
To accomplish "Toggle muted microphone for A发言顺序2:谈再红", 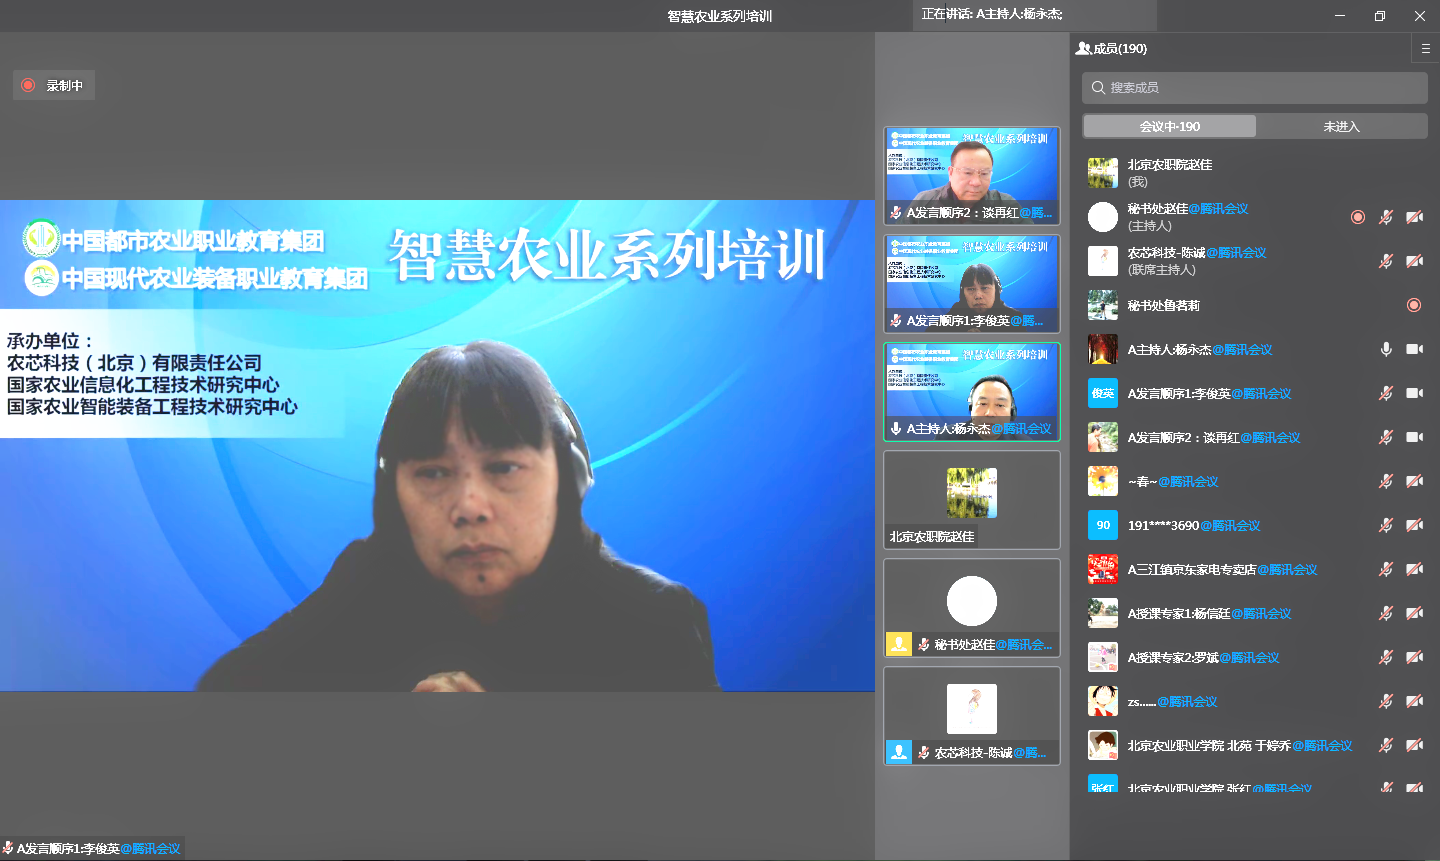I will pyautogui.click(x=1386, y=437).
